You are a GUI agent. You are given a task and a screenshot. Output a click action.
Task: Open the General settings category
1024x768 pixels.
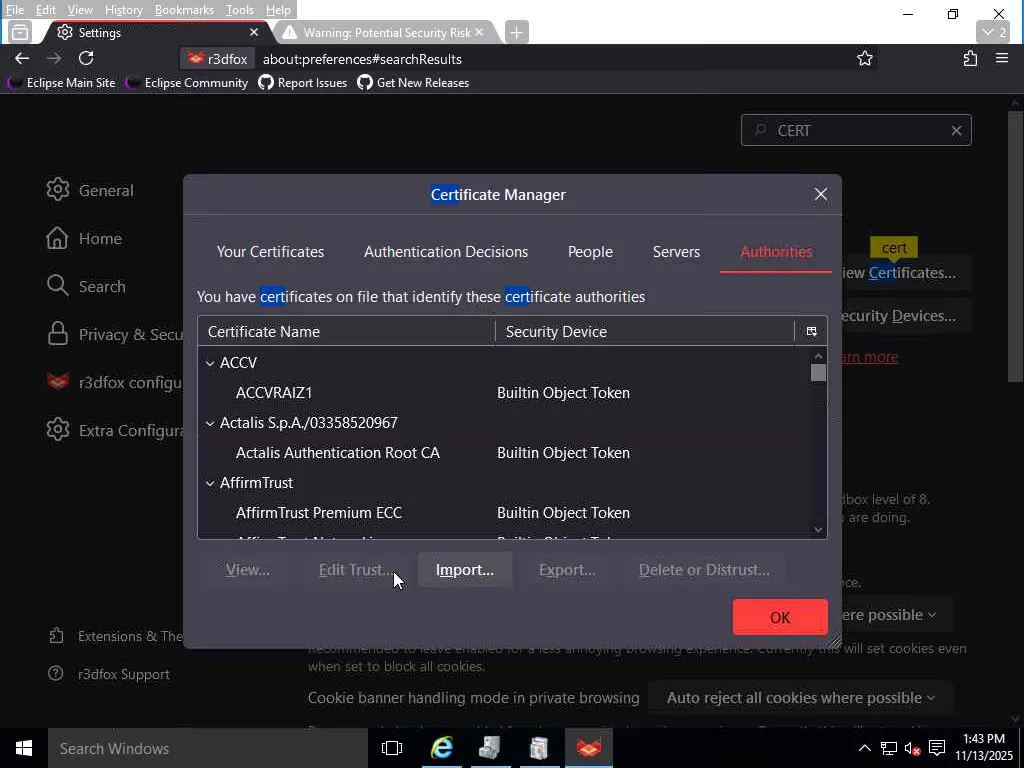click(x=90, y=190)
